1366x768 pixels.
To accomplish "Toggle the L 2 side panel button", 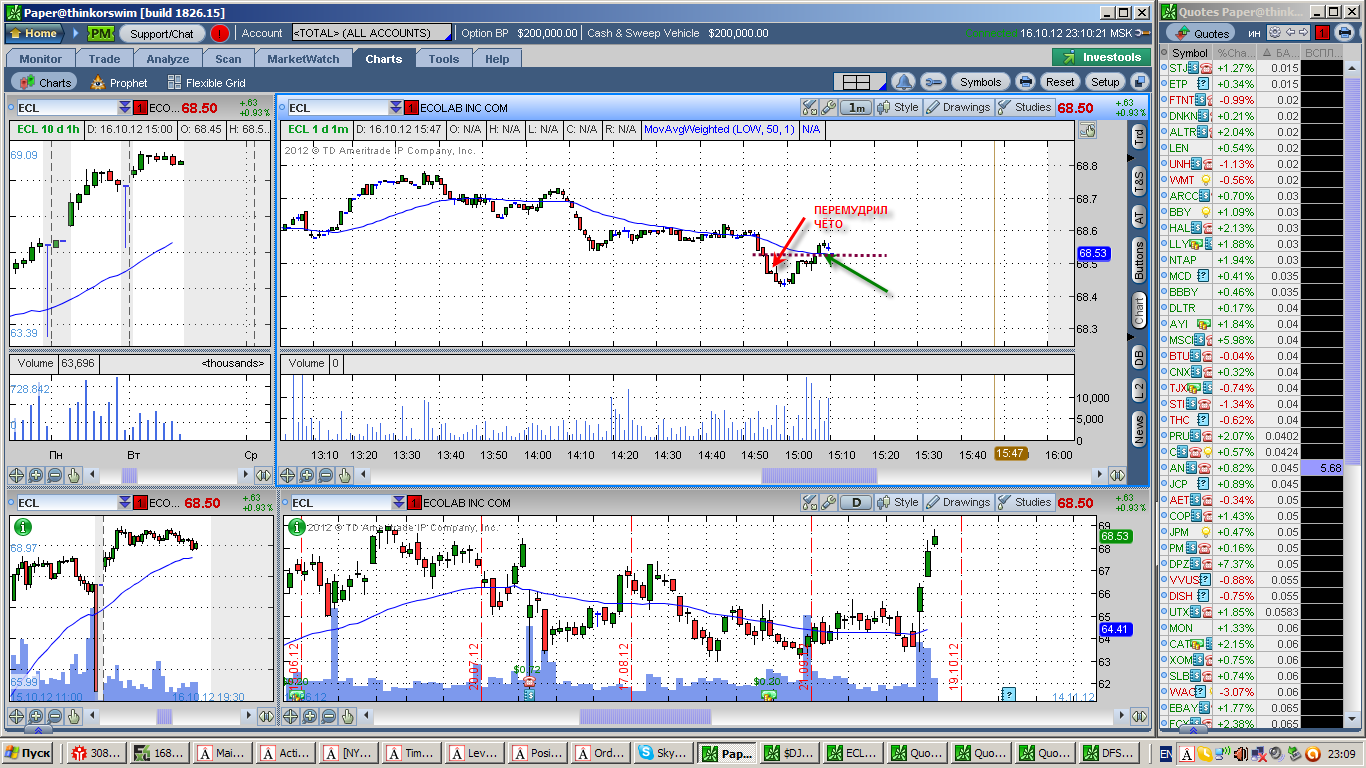I will tap(1138, 391).
